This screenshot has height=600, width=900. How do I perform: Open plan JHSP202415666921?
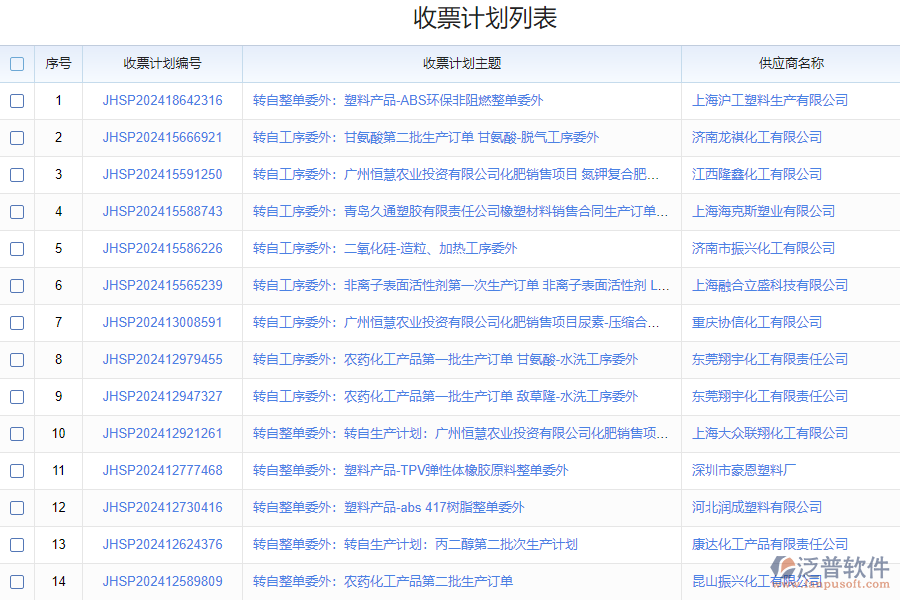[161, 137]
